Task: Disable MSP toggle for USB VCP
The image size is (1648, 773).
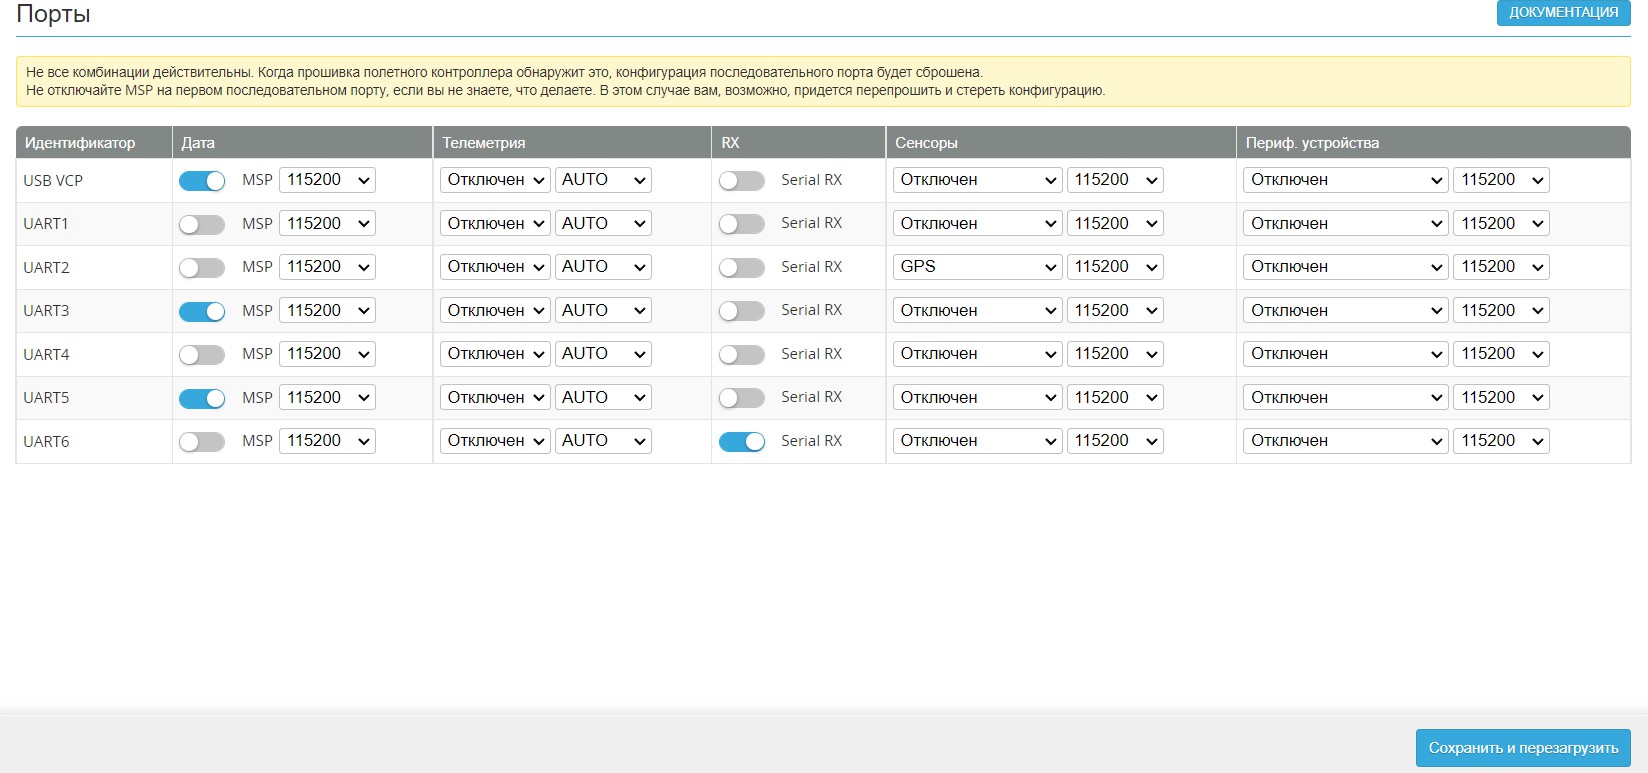Action: tap(202, 181)
